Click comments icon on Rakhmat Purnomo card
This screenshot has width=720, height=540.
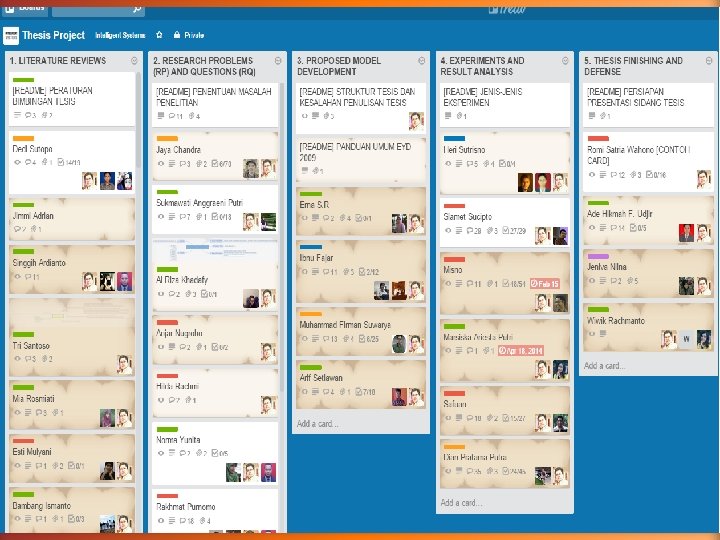click(x=187, y=521)
